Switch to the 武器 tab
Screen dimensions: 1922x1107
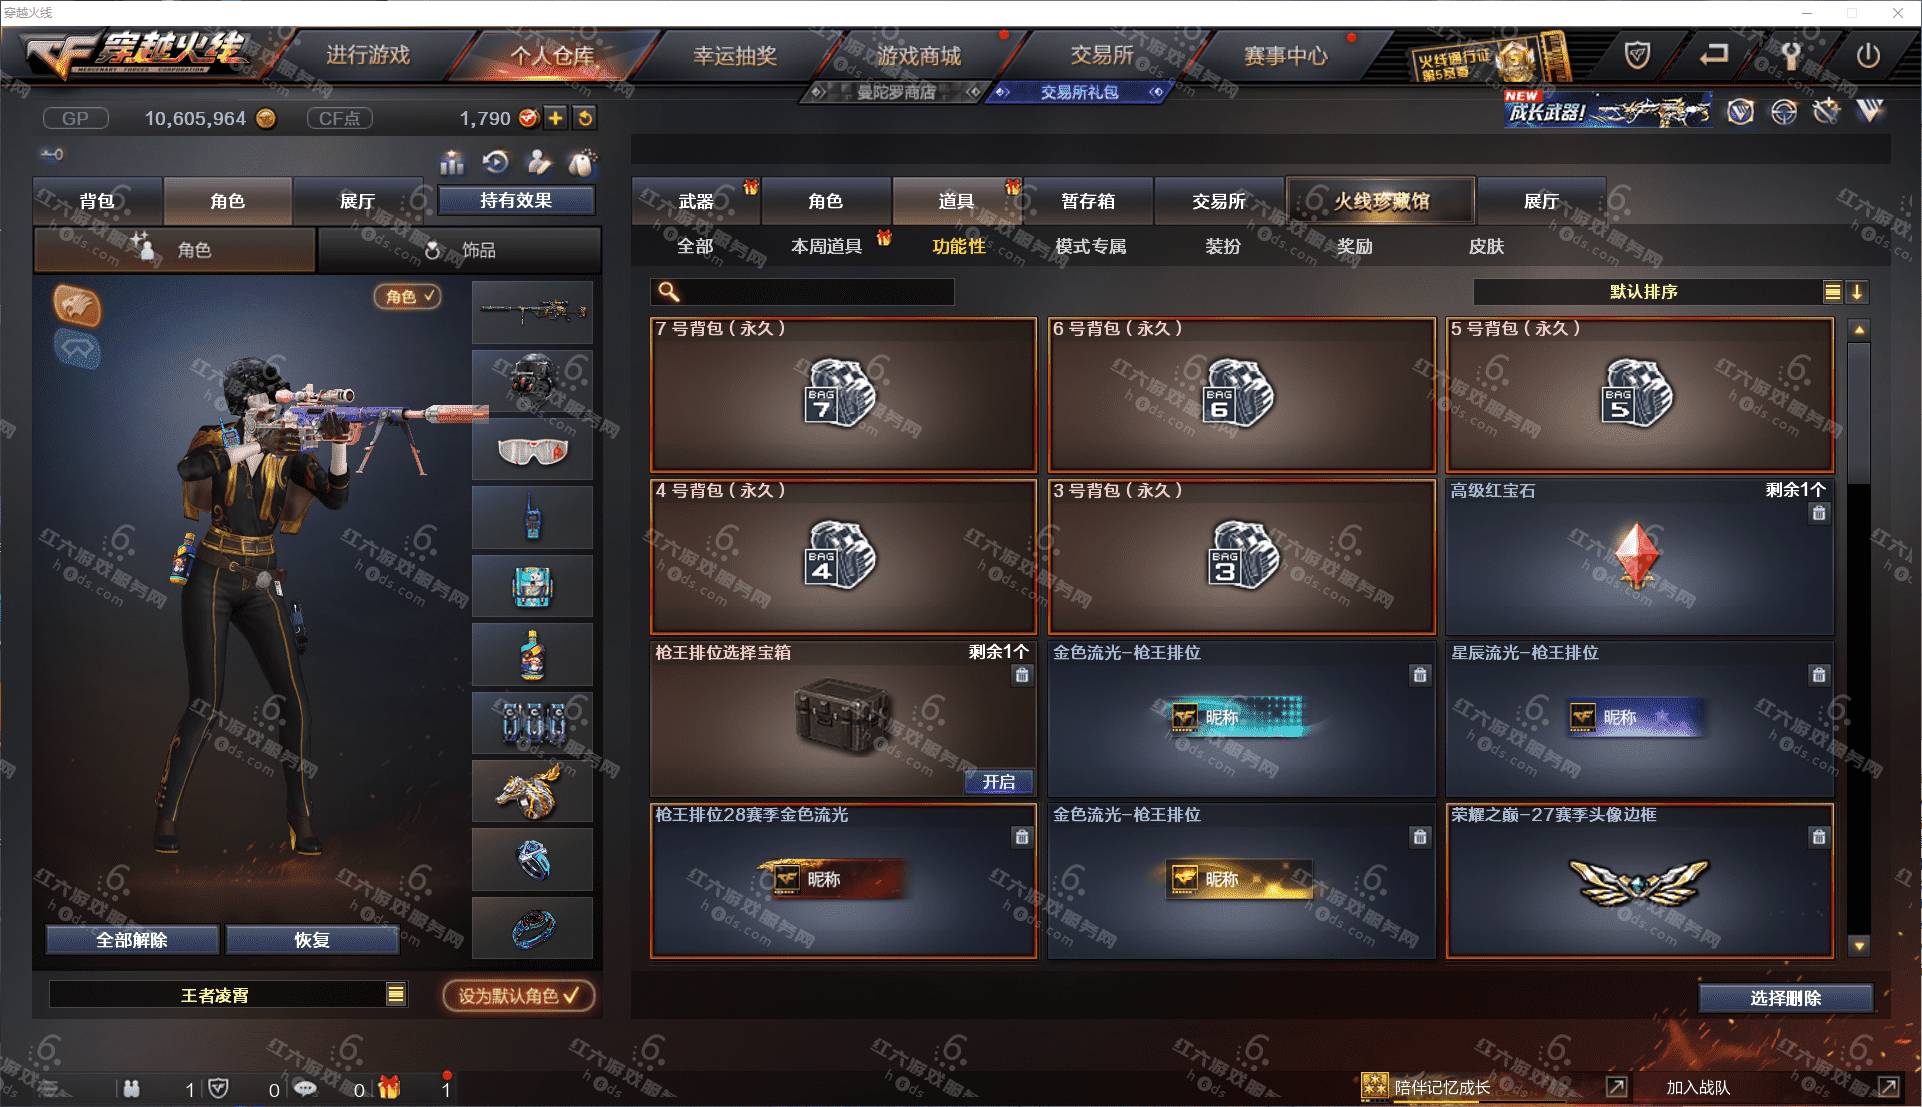pos(696,201)
